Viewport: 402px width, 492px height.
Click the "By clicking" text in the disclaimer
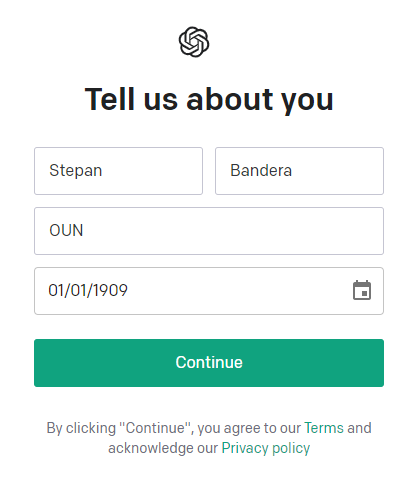coord(81,428)
